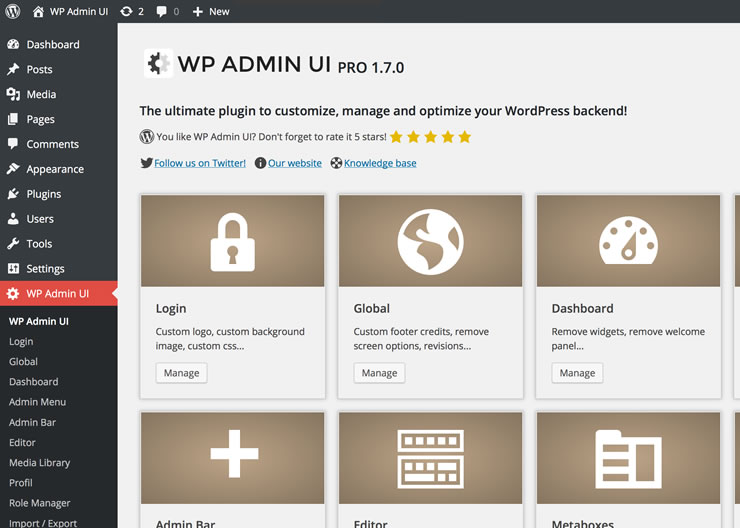Go to the Profil submenu entry
740x528 pixels.
21,483
